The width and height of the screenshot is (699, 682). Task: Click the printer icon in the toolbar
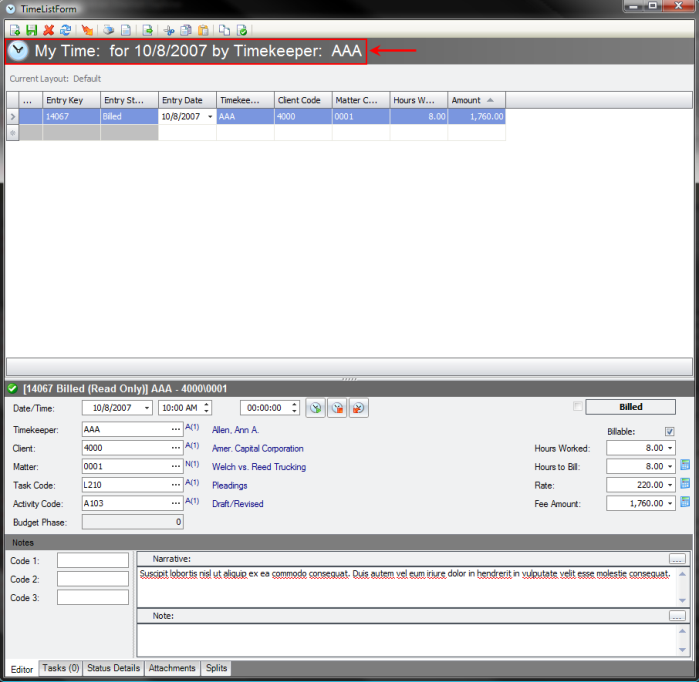[x=109, y=30]
